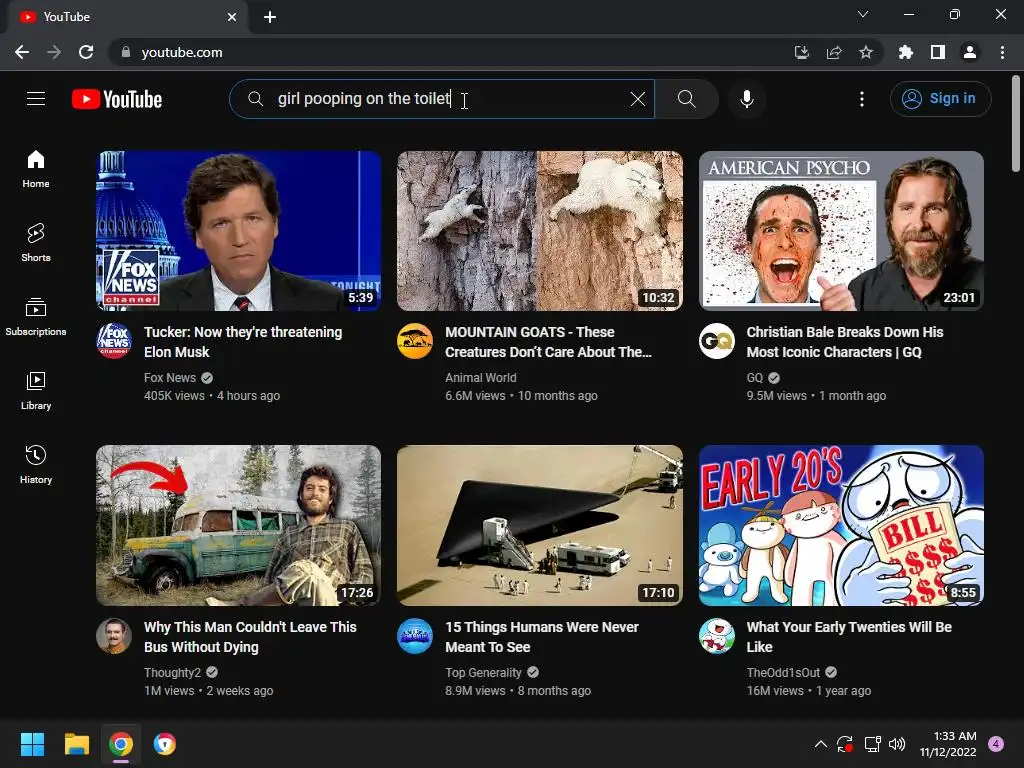
Task: Click the Top Generality channel avatar
Action: (415, 636)
